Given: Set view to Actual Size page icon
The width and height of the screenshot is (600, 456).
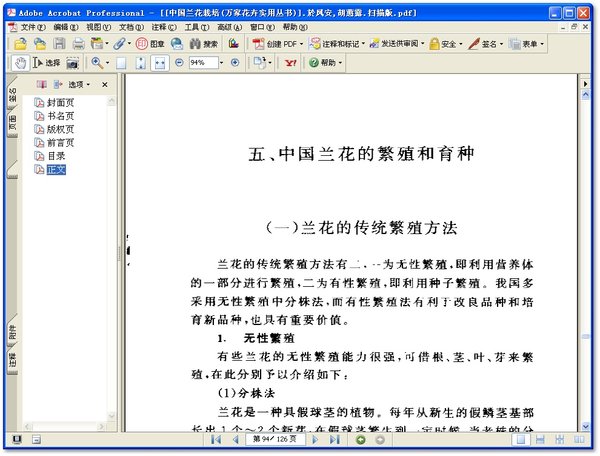Looking at the screenshot, I should (121, 63).
